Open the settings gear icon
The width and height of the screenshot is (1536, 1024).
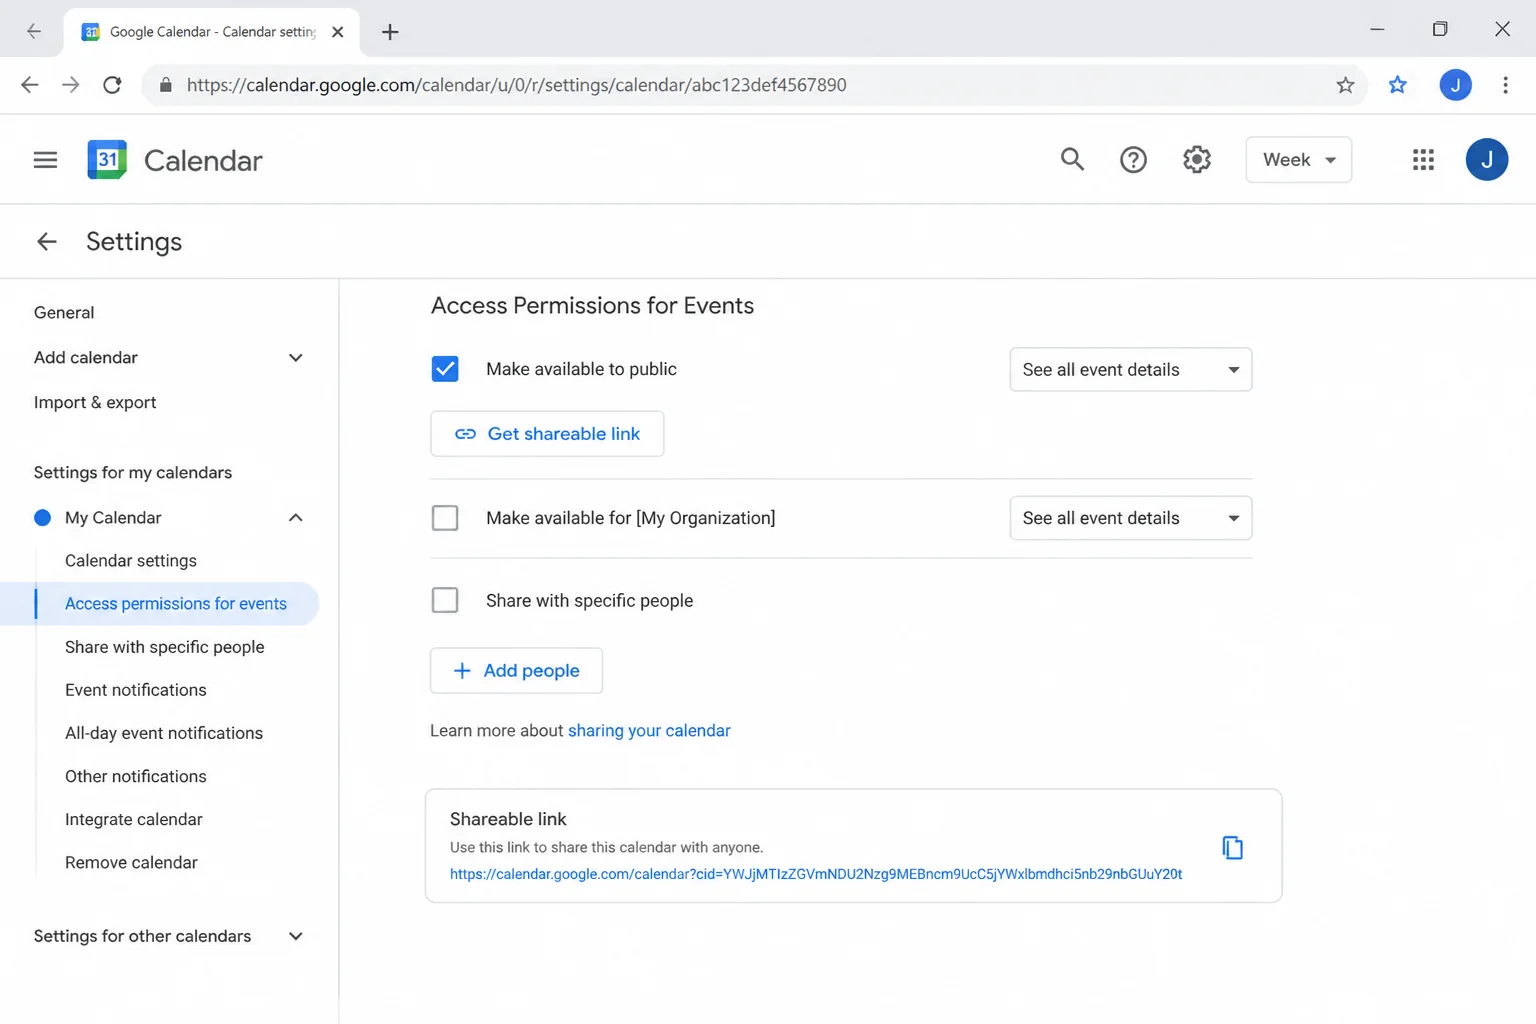pyautogui.click(x=1197, y=160)
